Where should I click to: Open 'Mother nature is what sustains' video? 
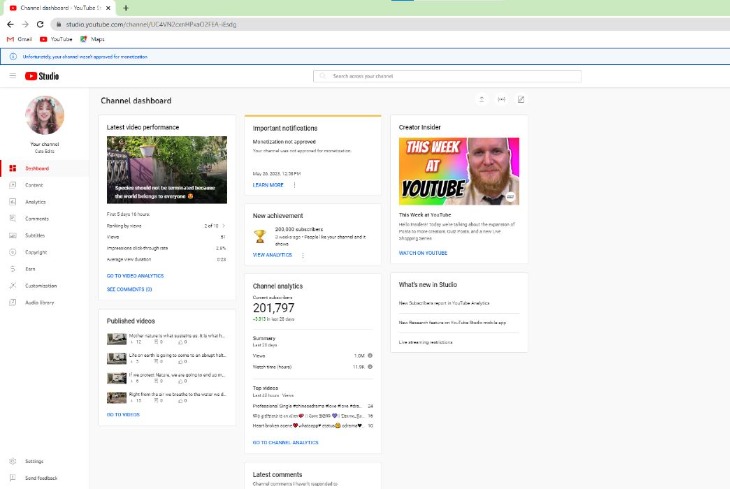pyautogui.click(x=167, y=339)
